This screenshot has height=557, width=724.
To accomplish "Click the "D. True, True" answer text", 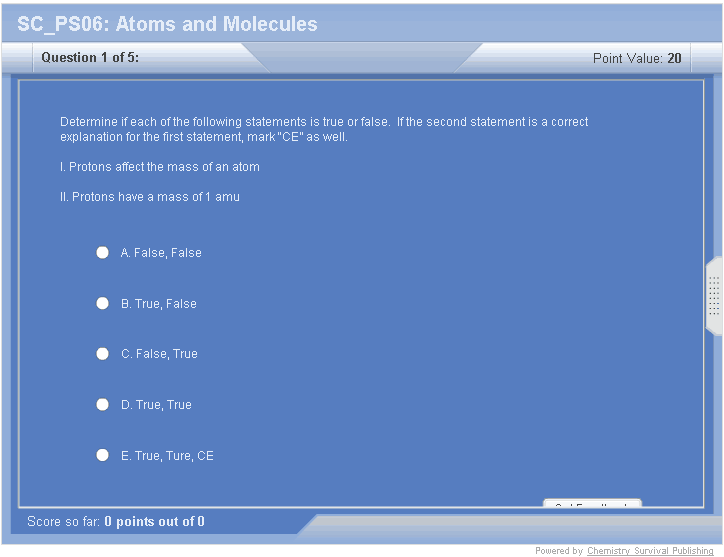I will (x=156, y=405).
